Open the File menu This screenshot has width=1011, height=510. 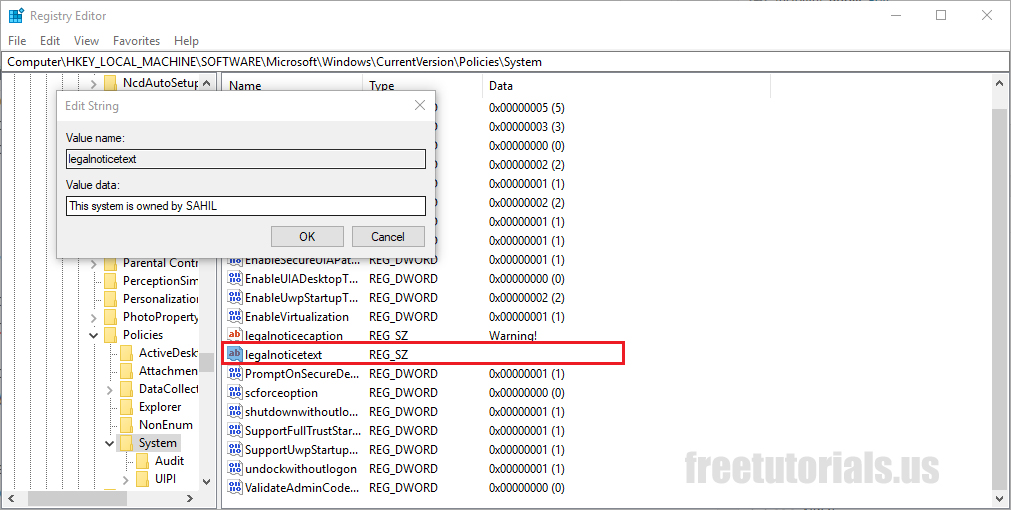coord(18,41)
